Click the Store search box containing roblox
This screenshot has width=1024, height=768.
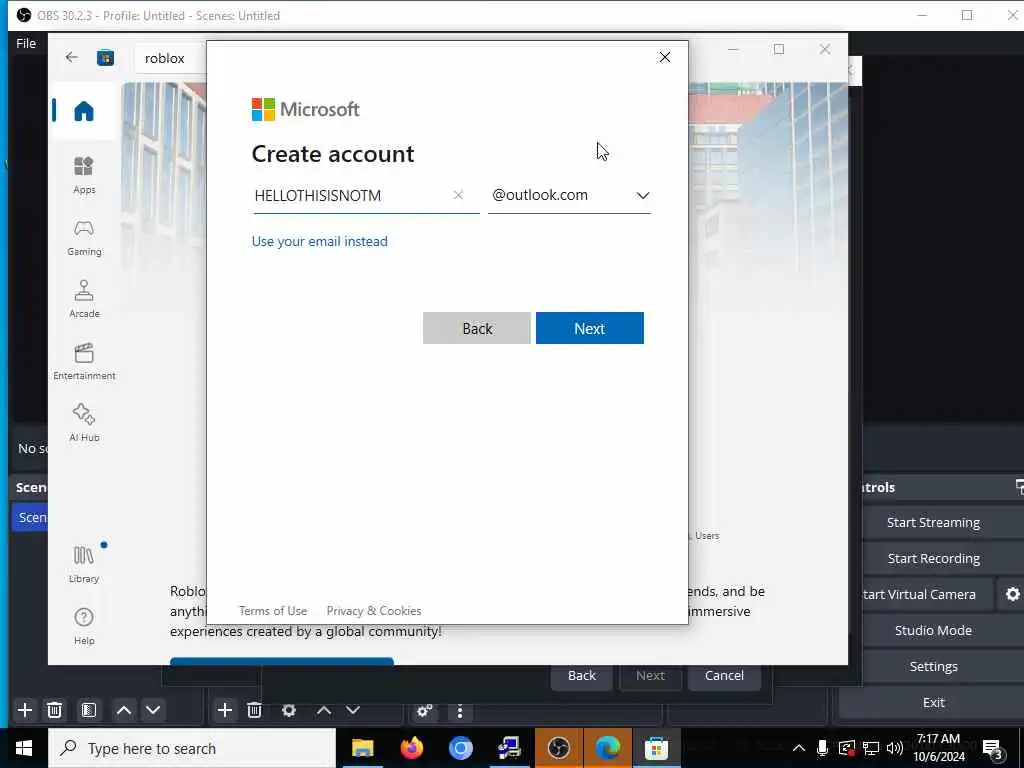coord(172,58)
